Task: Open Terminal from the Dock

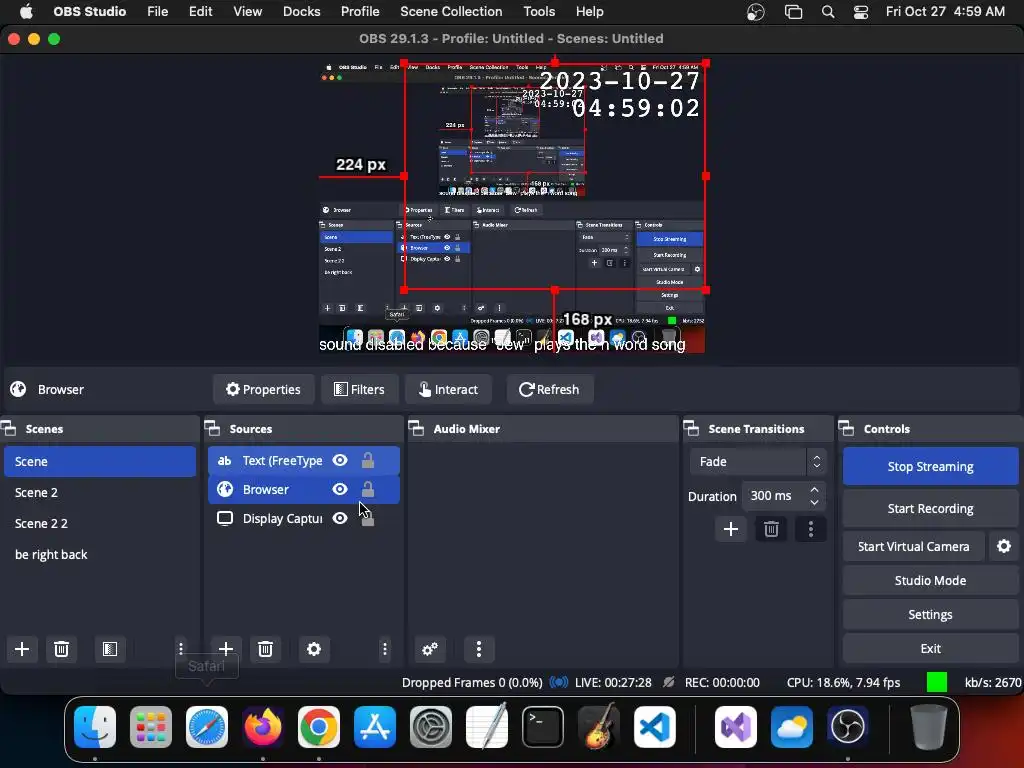Action: click(x=543, y=727)
